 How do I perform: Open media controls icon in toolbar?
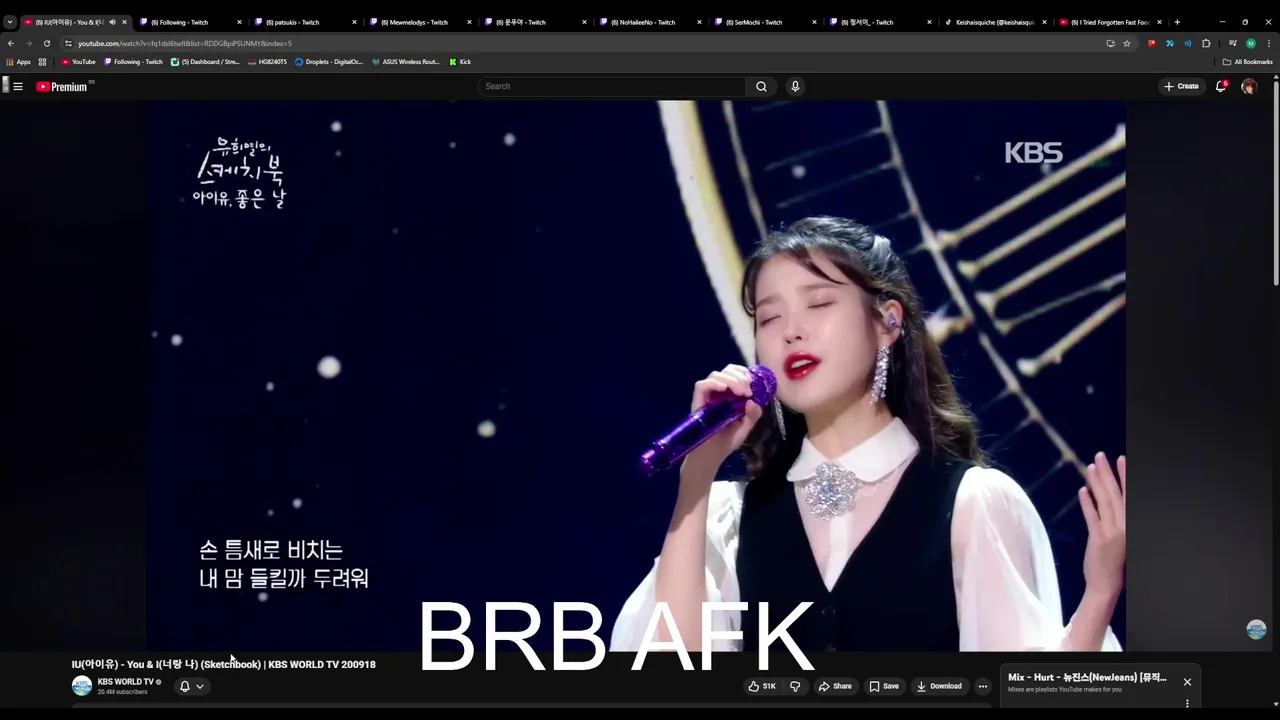coord(1233,43)
